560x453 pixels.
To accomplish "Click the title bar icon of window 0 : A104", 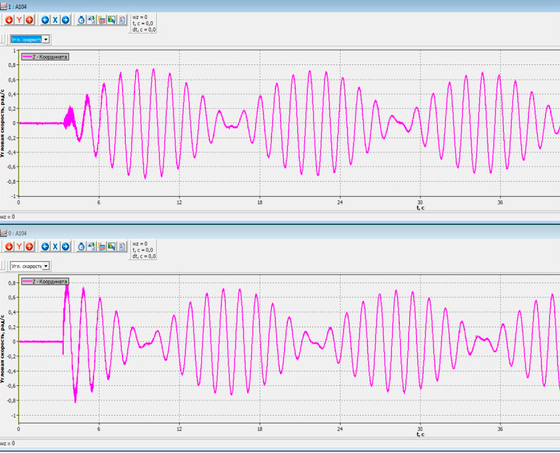I will pos(3,233).
